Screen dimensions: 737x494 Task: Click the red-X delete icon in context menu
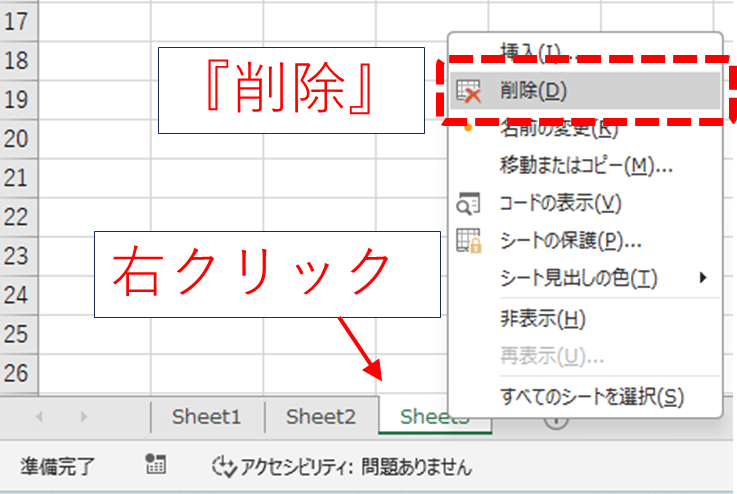click(468, 91)
